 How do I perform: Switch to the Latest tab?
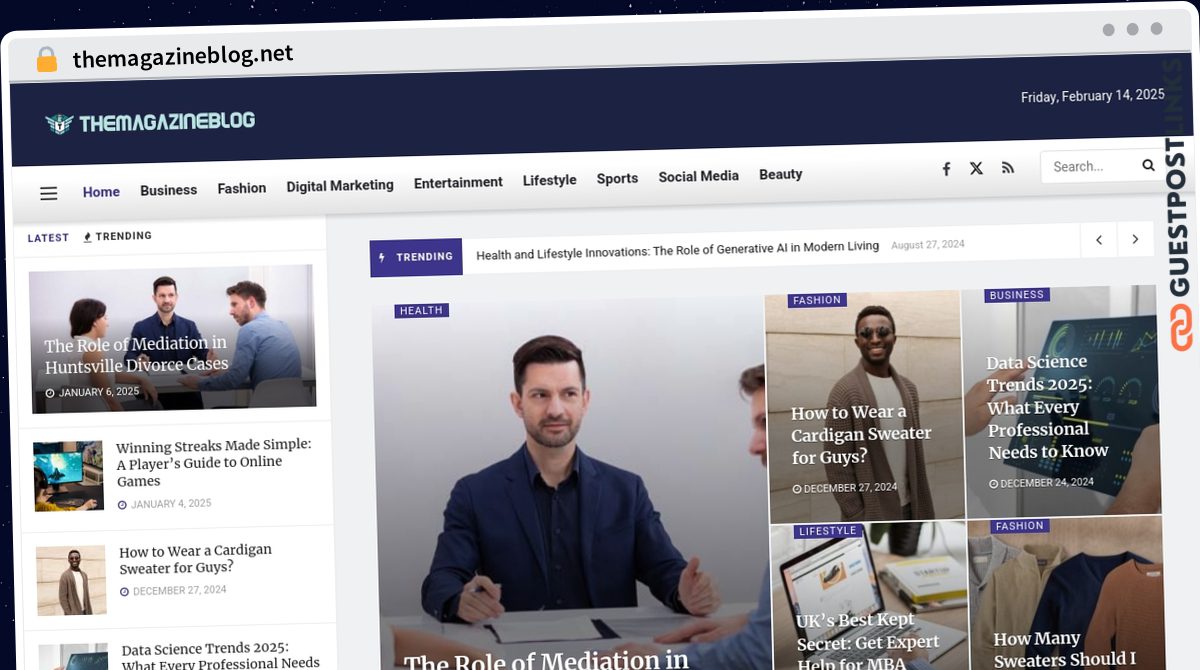point(48,238)
